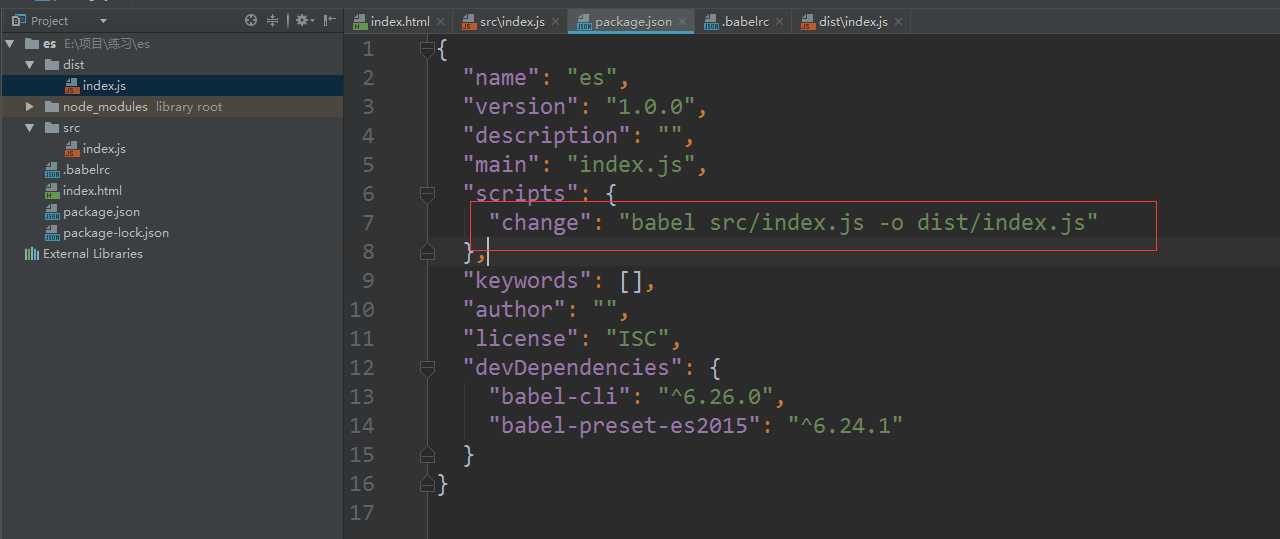This screenshot has width=1280, height=539.
Task: Fold the devDependencies block at line 12
Action: point(428,367)
